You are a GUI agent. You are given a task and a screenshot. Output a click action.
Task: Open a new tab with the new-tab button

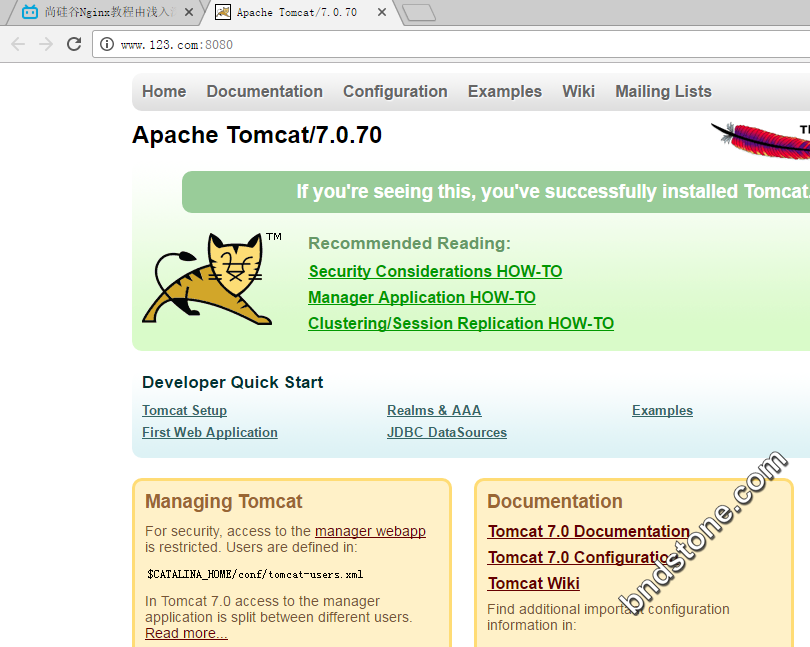[x=418, y=12]
